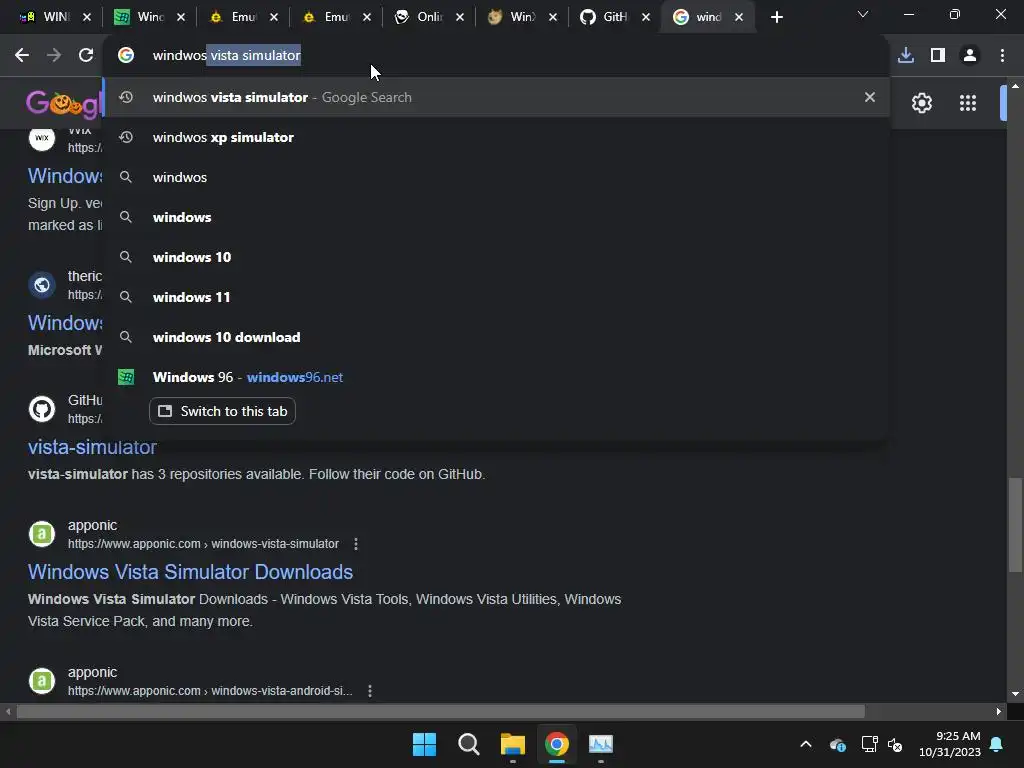This screenshot has height=768, width=1024.
Task: Select 'windwos xp simulator' suggestion
Action: click(x=496, y=137)
